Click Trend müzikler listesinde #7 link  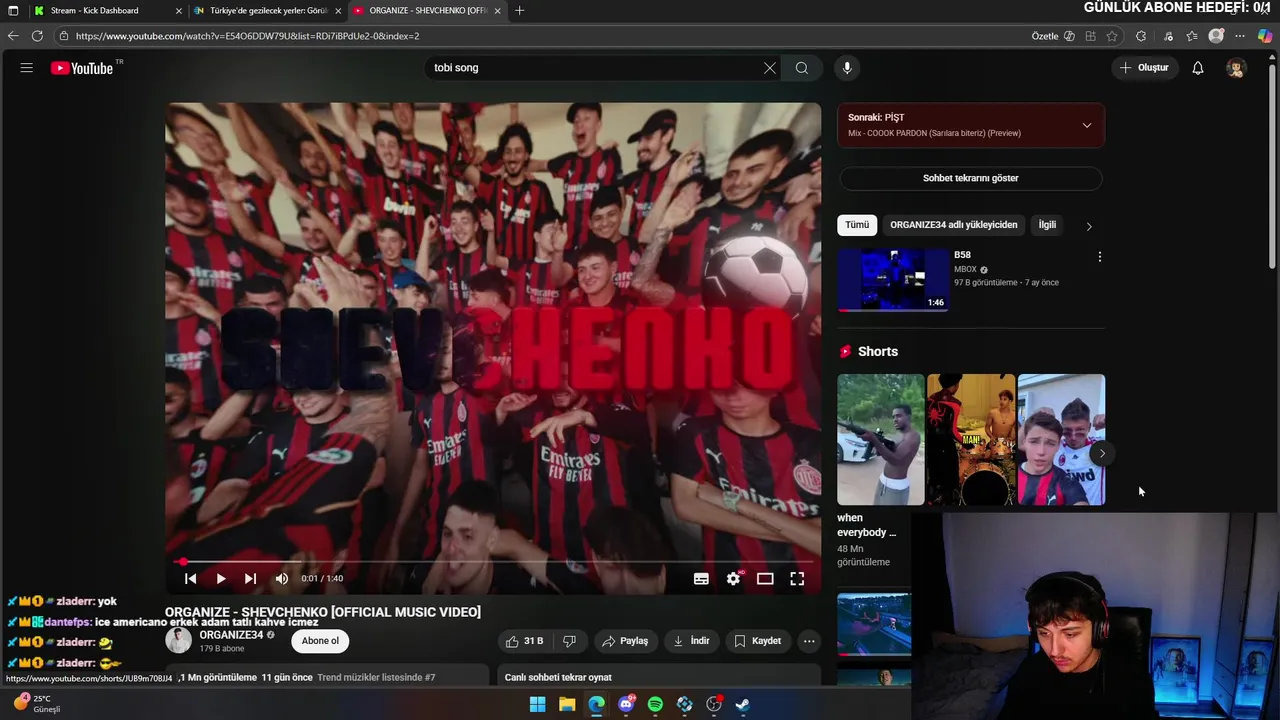(x=376, y=677)
